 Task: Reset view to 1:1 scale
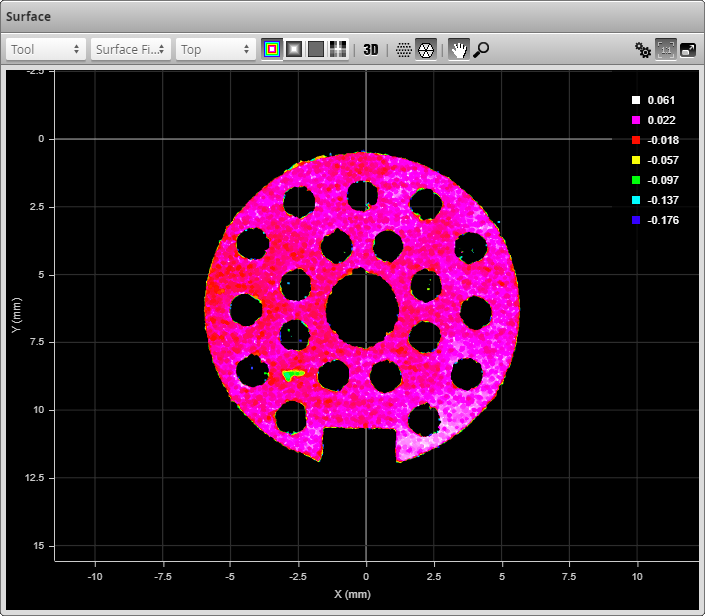click(x=666, y=49)
